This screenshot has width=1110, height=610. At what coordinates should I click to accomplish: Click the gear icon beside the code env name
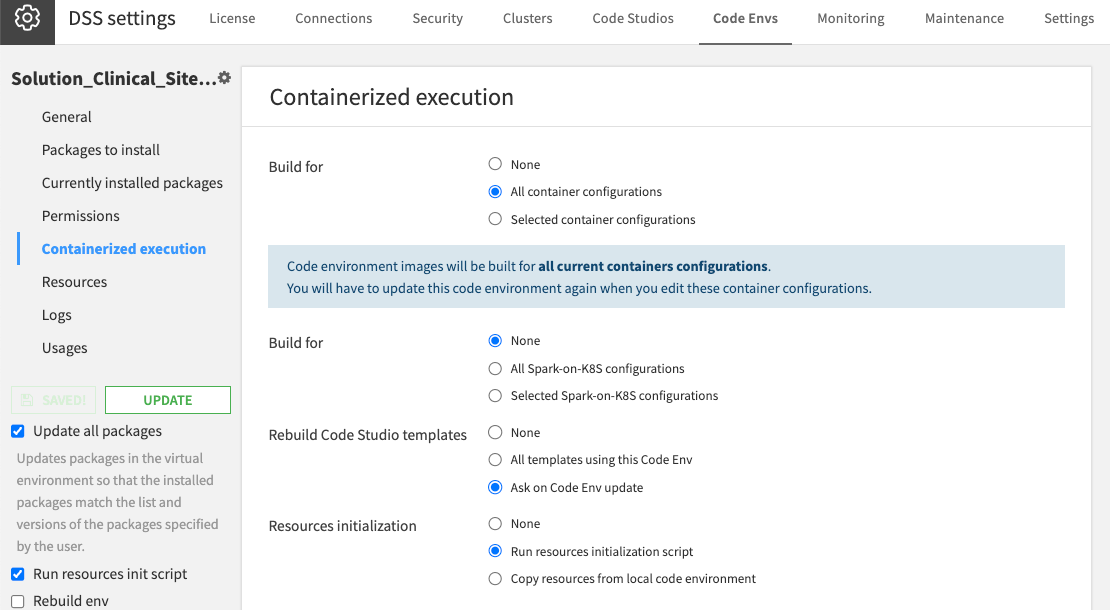224,78
